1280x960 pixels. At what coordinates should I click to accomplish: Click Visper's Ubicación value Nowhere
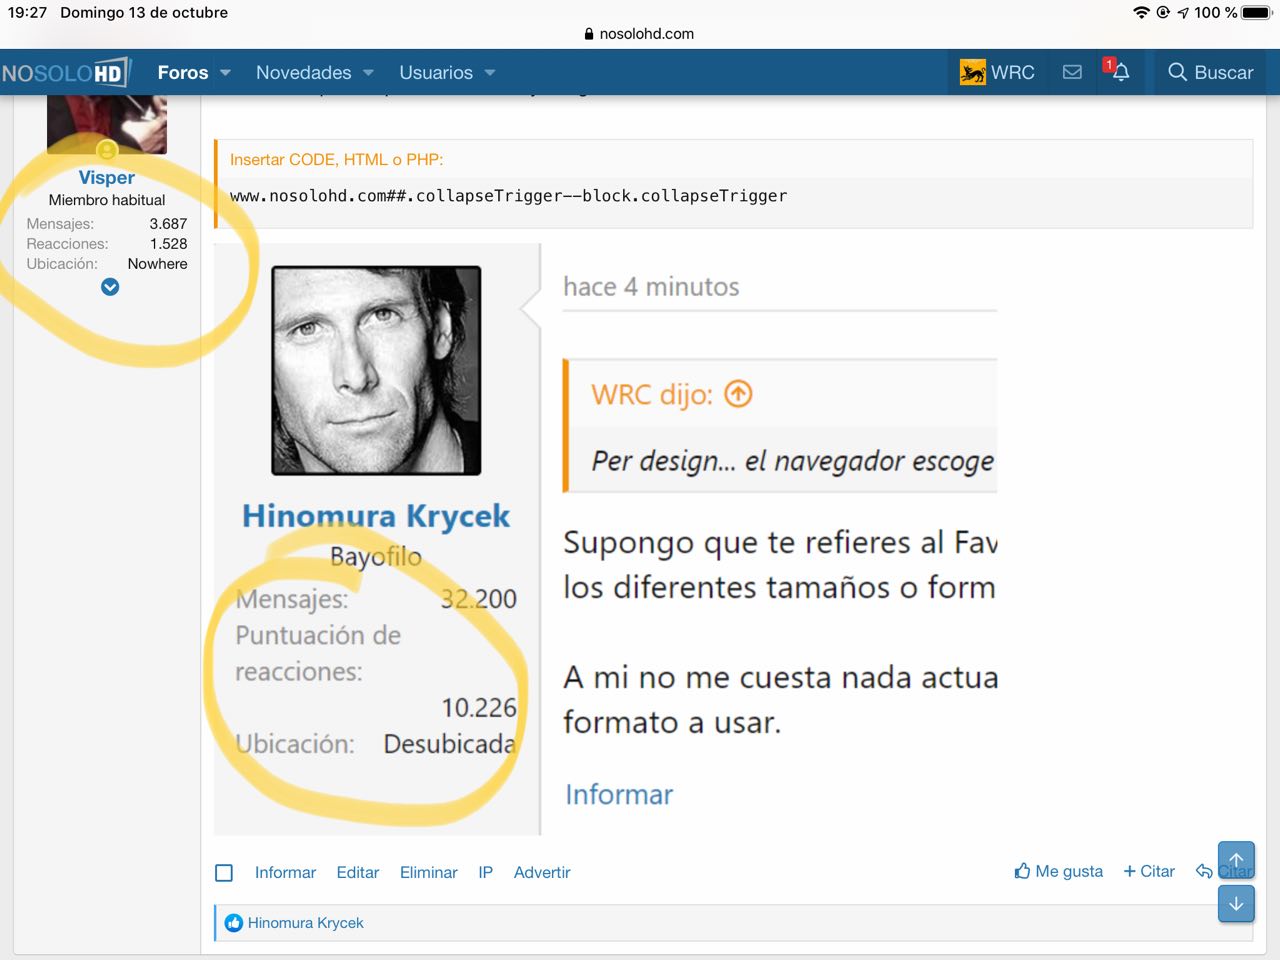(157, 264)
